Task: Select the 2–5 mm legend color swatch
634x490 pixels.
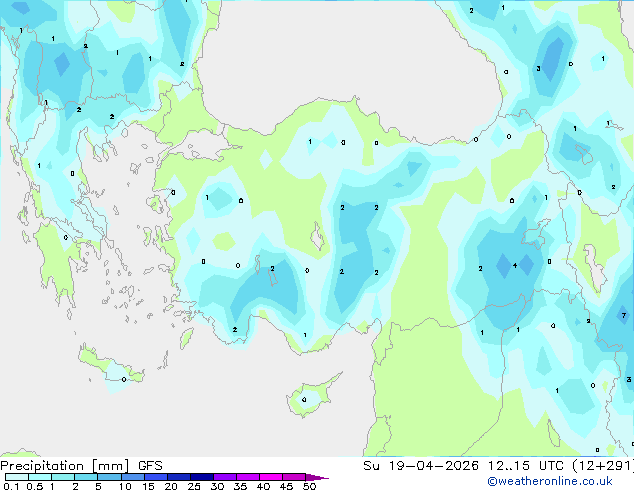Action: click(x=86, y=477)
